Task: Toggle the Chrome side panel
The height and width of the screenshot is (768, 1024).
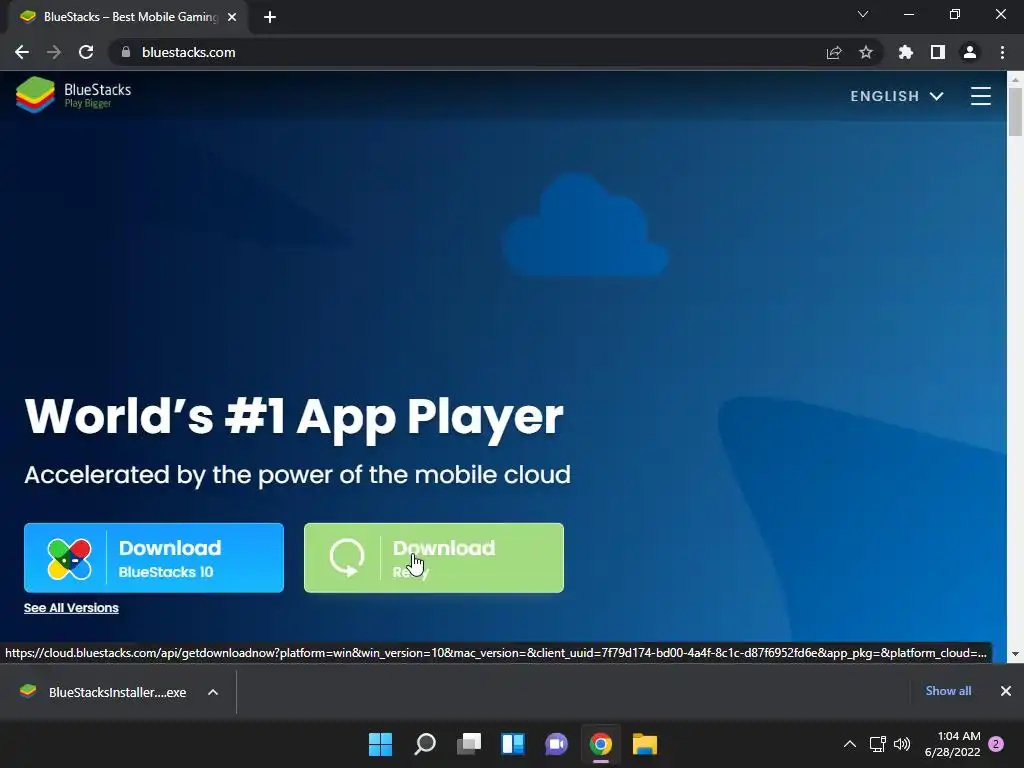Action: pyautogui.click(x=938, y=52)
